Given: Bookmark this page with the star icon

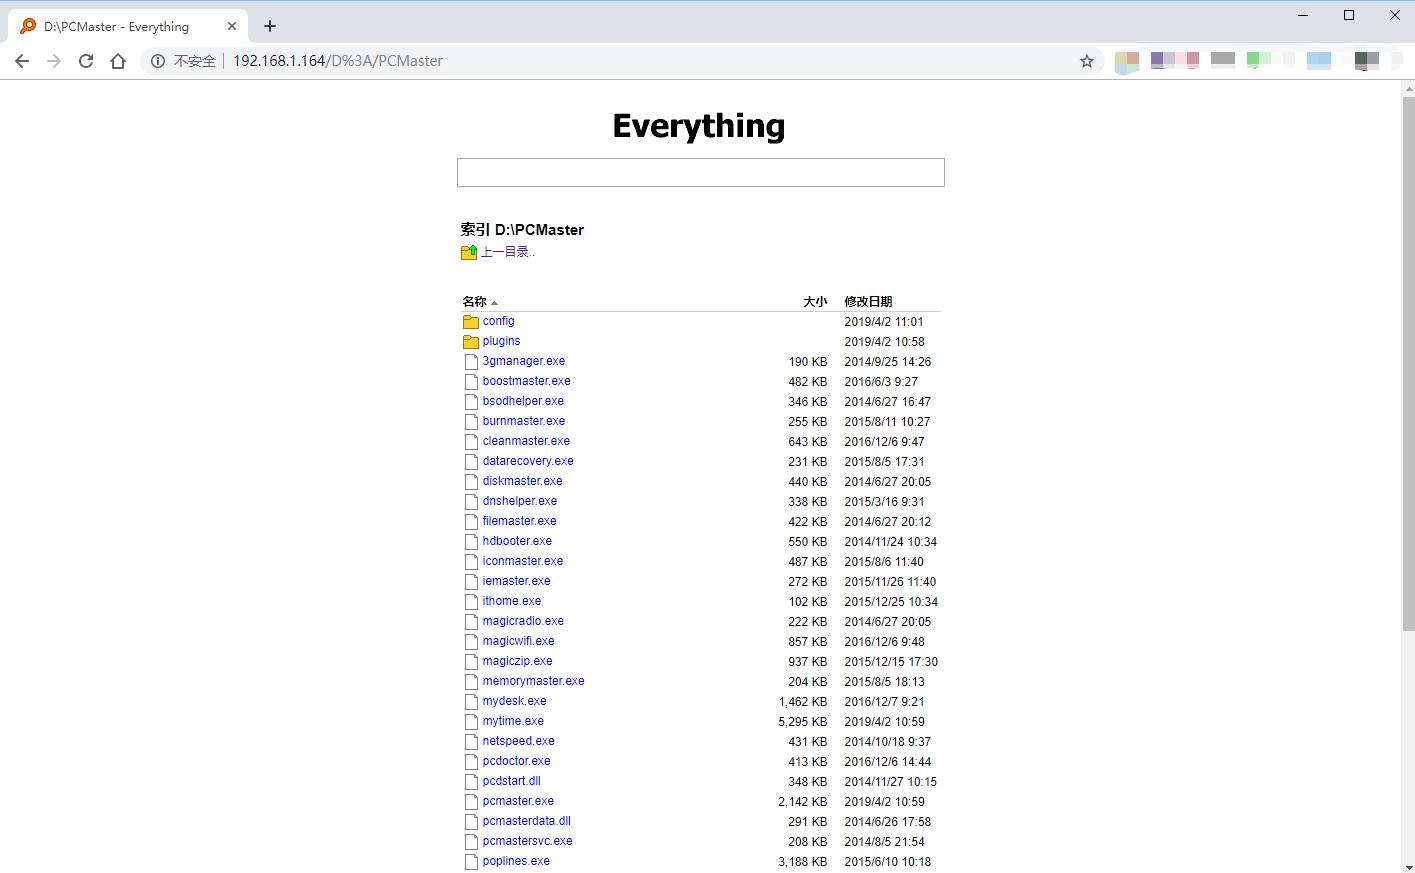Looking at the screenshot, I should tap(1087, 61).
